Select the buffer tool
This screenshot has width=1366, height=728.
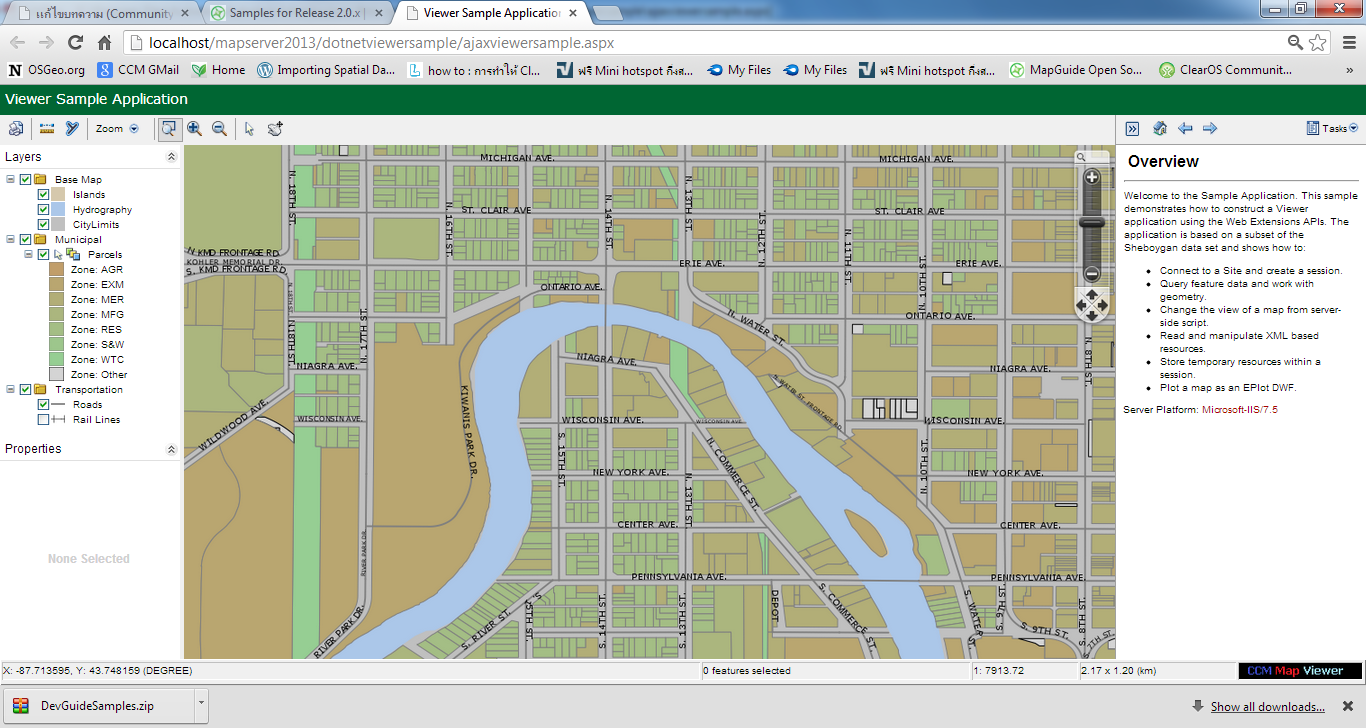71,128
